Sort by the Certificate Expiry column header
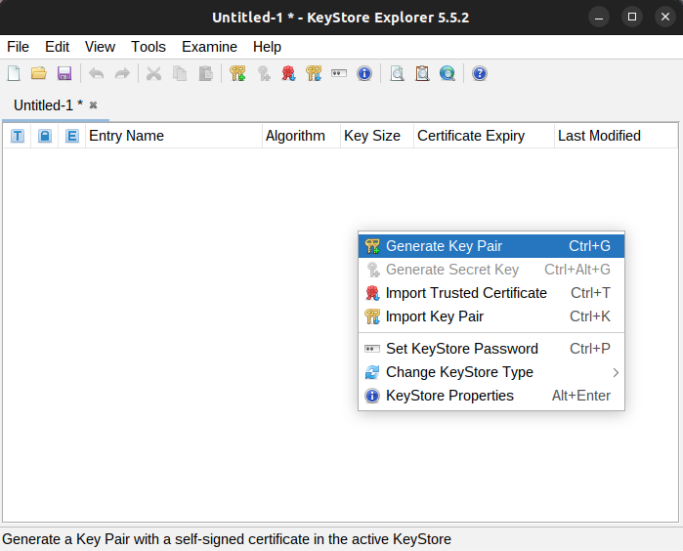This screenshot has height=551, width=683. [484, 136]
